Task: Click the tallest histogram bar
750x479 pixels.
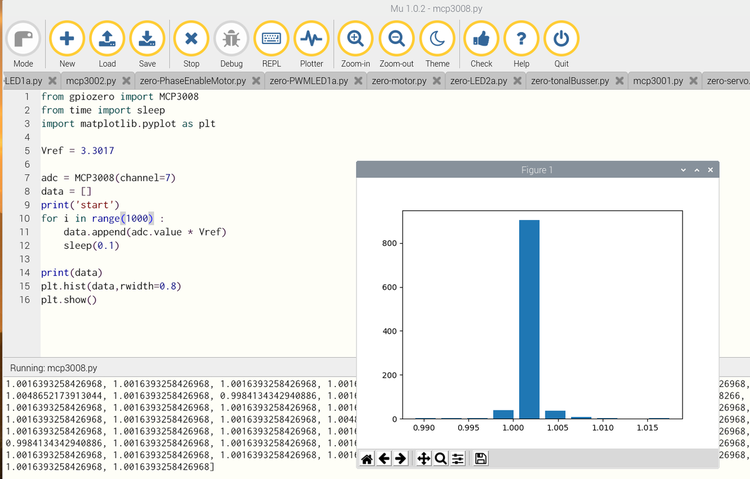Action: 529,318
